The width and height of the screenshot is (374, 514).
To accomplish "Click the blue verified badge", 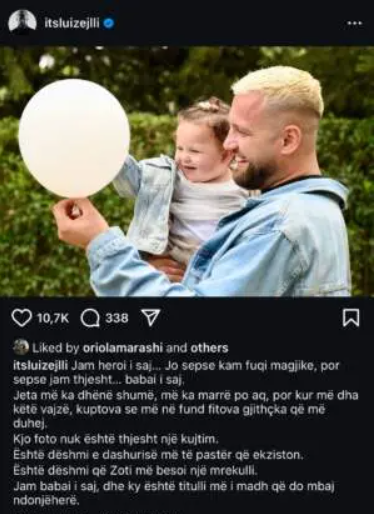I will tap(109, 23).
